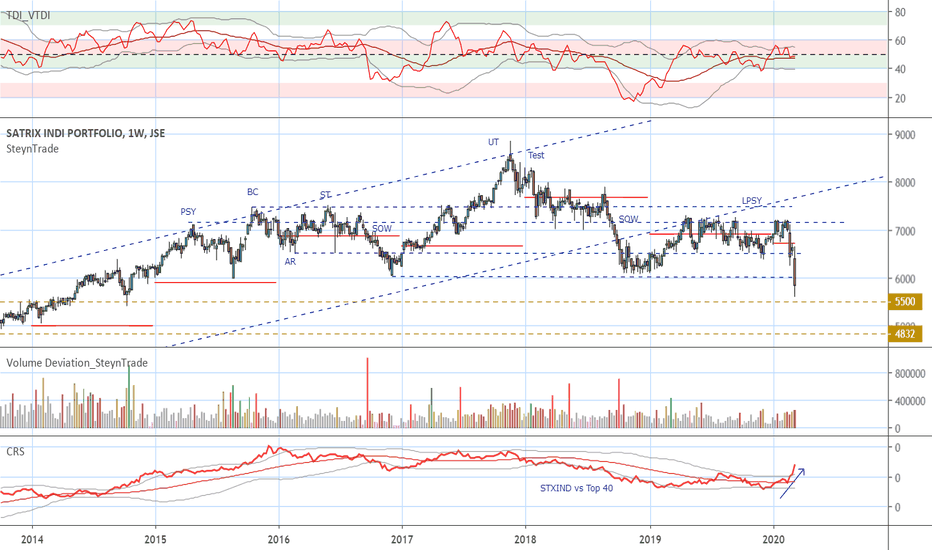The height and width of the screenshot is (550, 932).
Task: Click the 9000 price axis label
Action: tap(905, 135)
